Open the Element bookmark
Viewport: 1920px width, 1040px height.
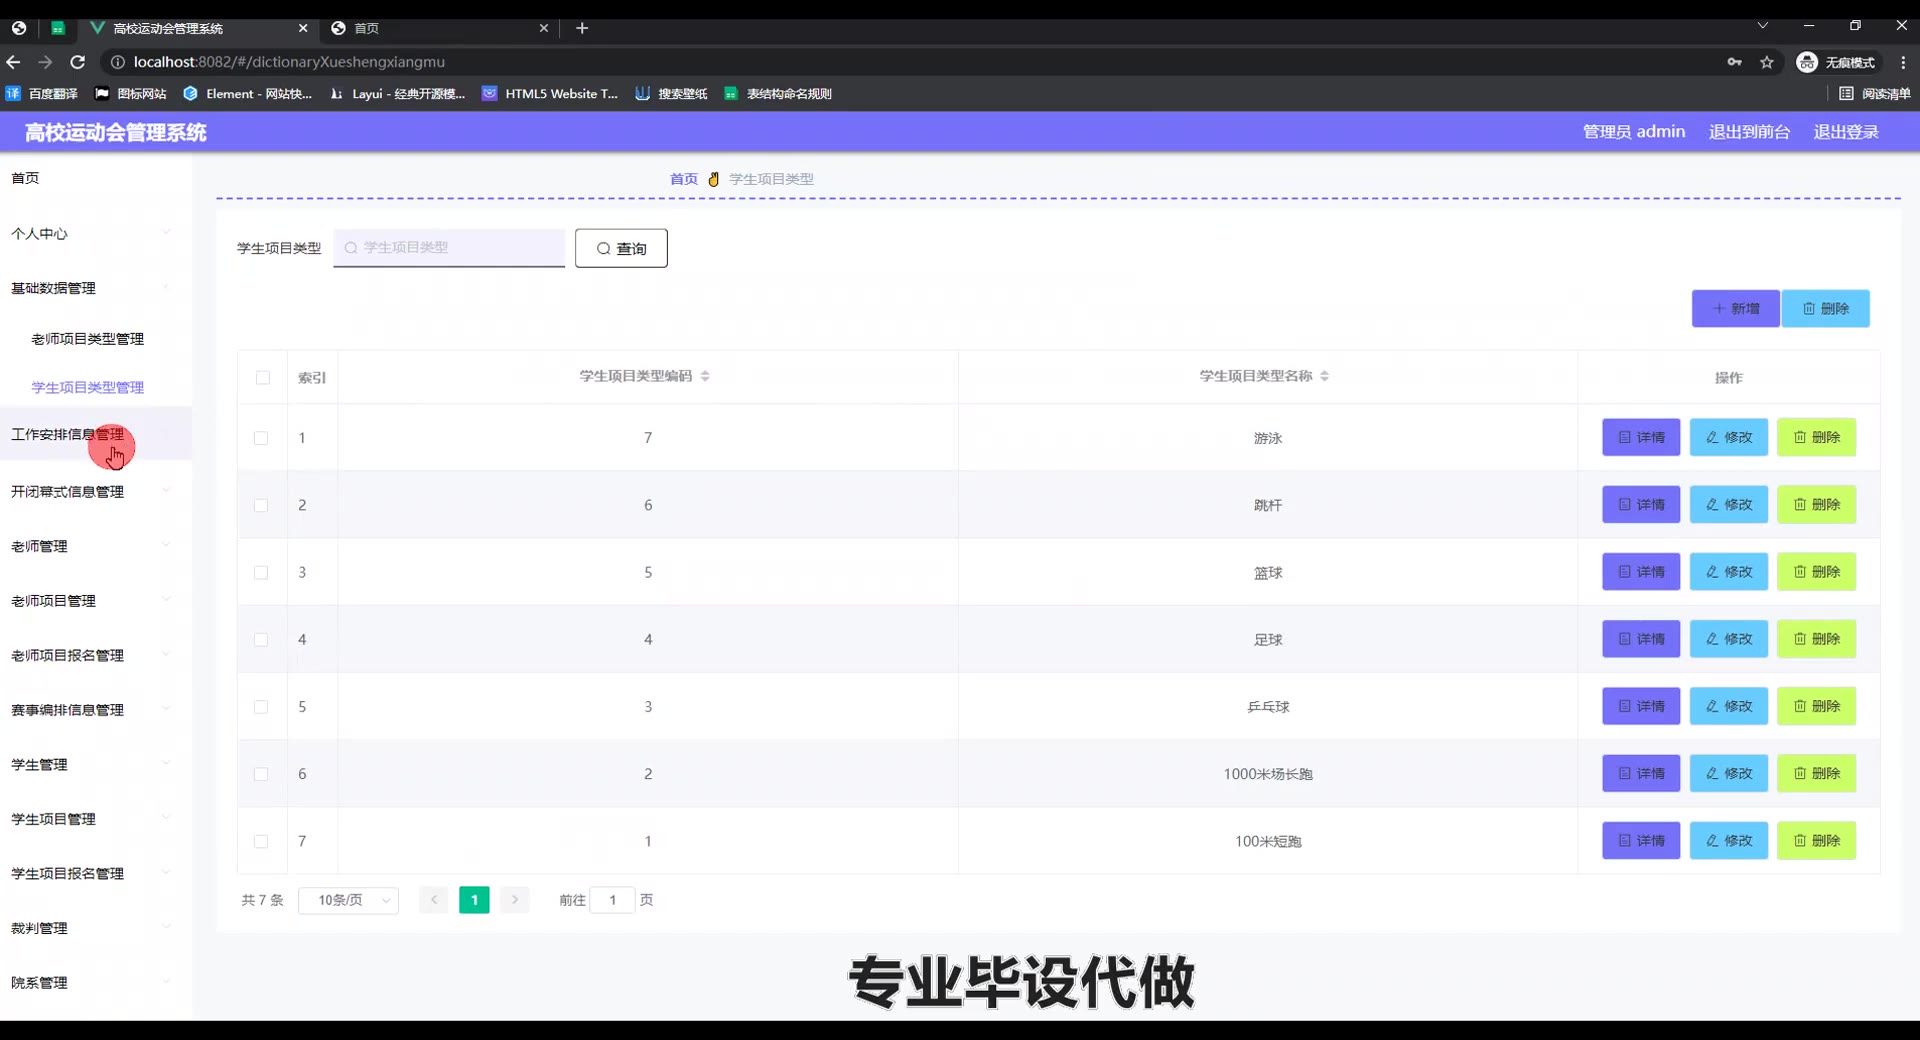point(248,94)
